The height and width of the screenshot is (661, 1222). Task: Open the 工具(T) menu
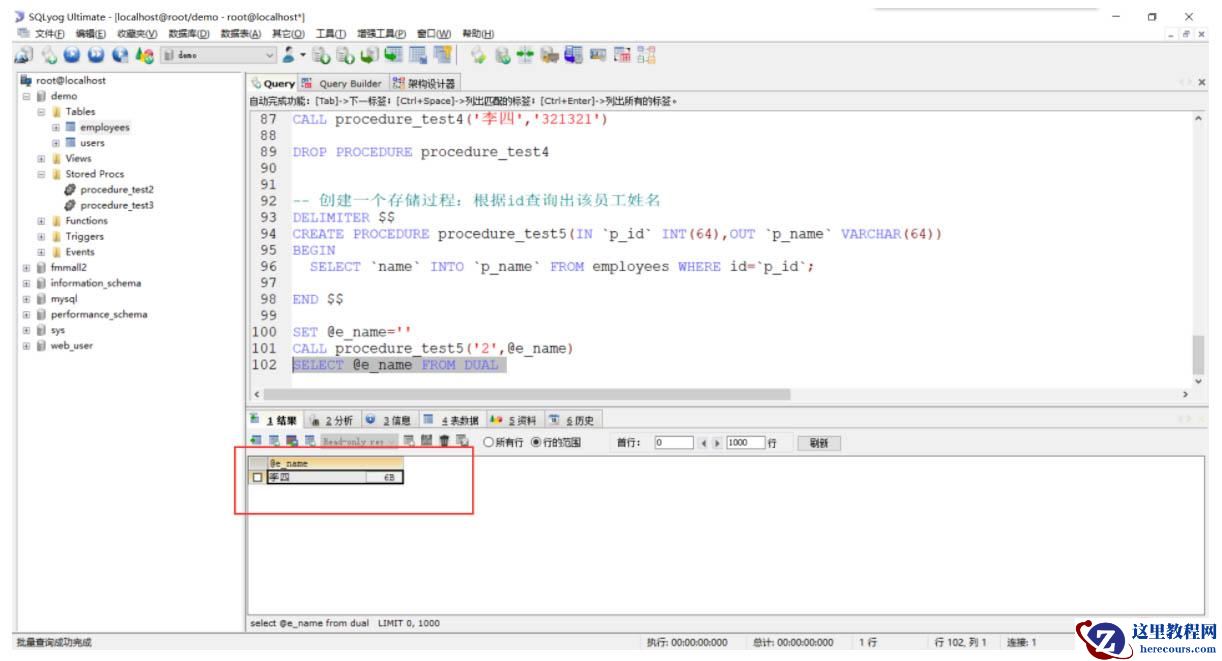[x=330, y=34]
